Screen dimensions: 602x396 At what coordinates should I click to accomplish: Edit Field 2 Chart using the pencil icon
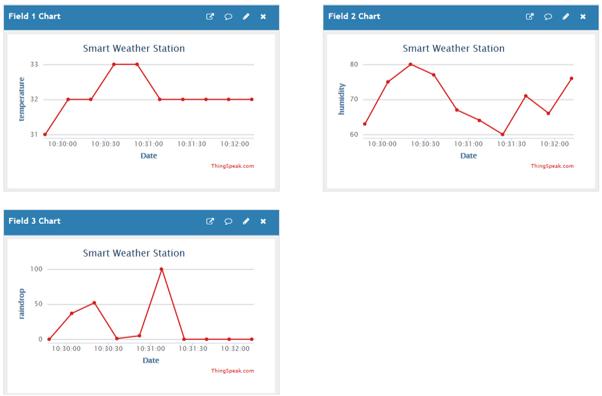coord(566,17)
